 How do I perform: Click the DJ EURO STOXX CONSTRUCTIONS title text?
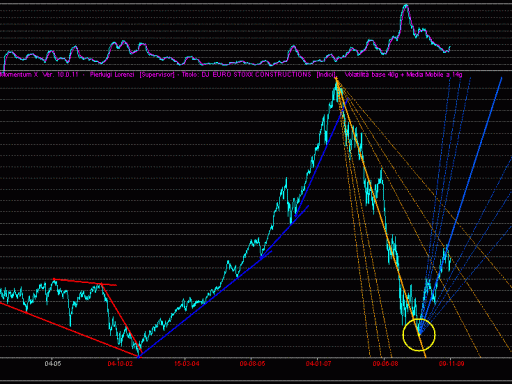coord(256,75)
